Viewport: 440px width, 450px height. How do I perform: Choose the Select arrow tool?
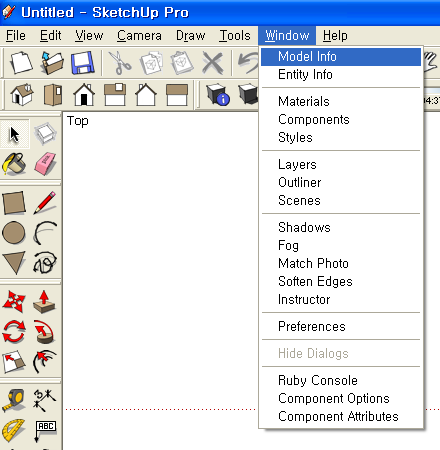click(14, 134)
